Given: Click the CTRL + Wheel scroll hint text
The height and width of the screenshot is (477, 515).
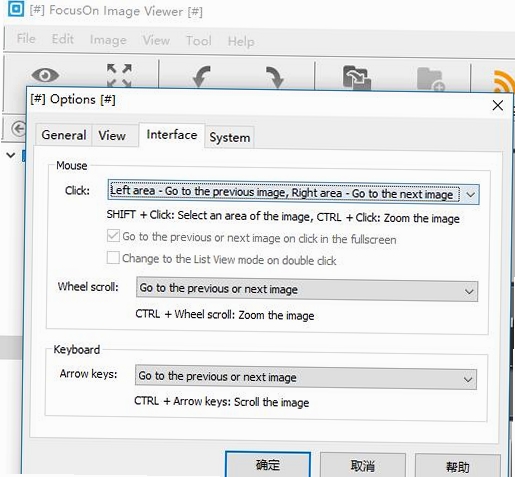Looking at the screenshot, I should [225, 314].
